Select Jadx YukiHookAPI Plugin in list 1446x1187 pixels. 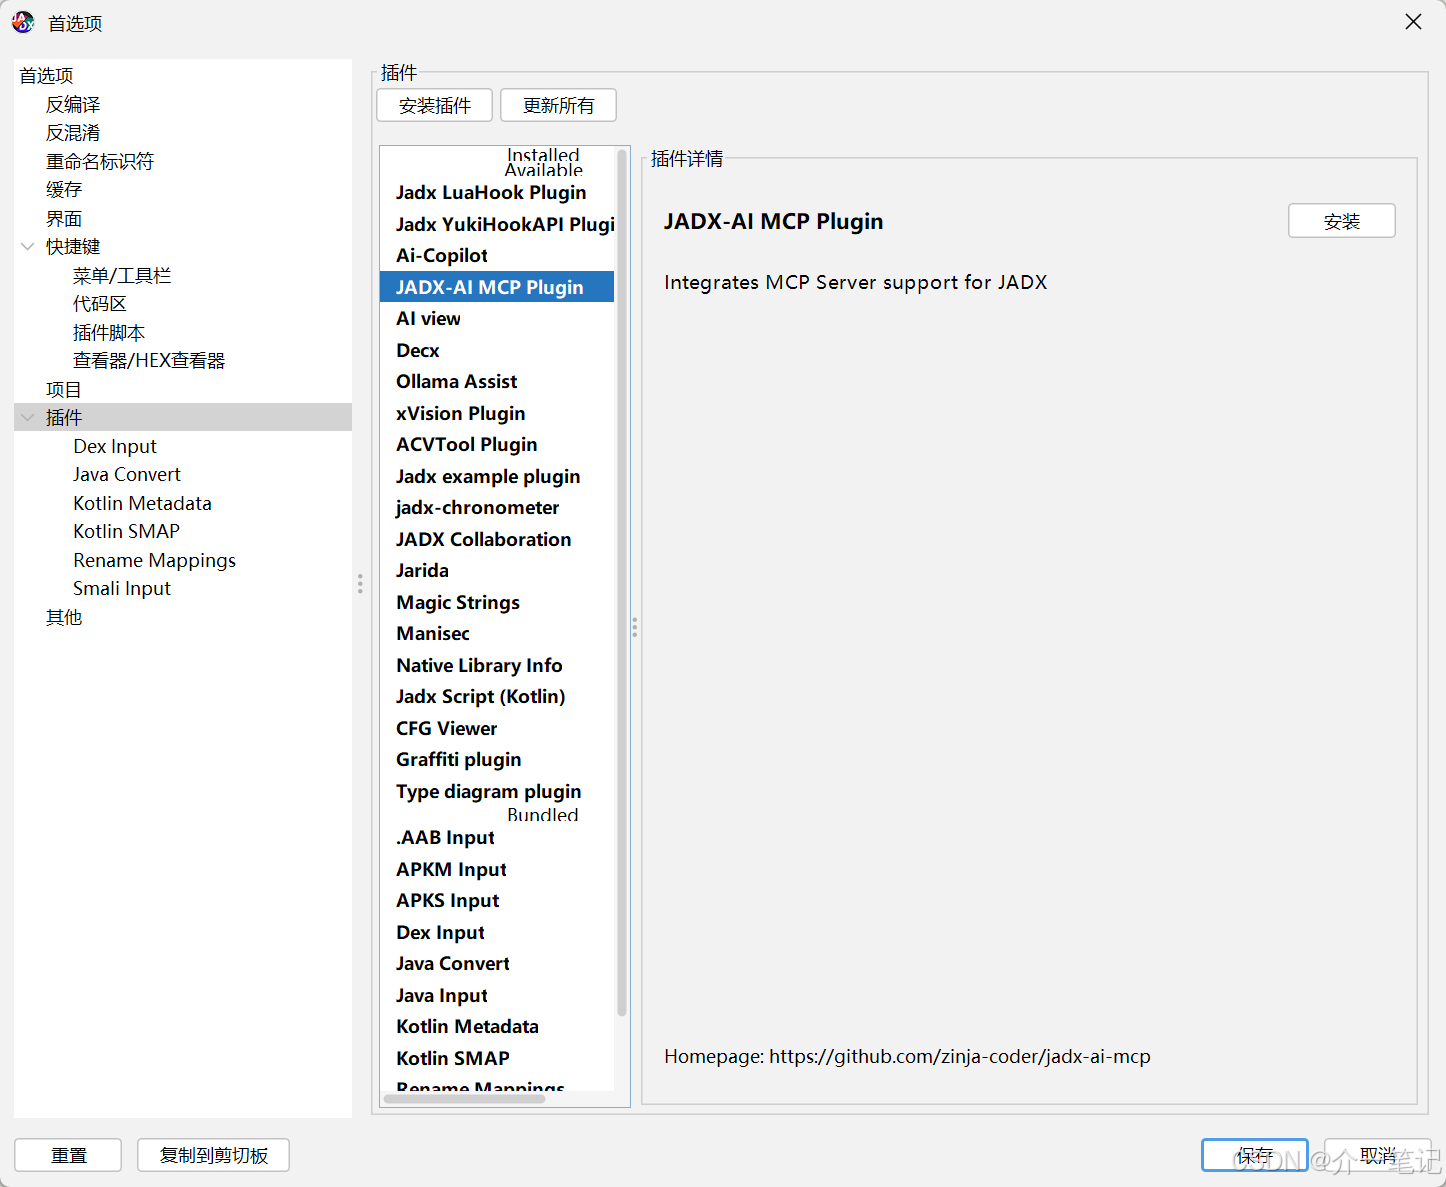497,224
